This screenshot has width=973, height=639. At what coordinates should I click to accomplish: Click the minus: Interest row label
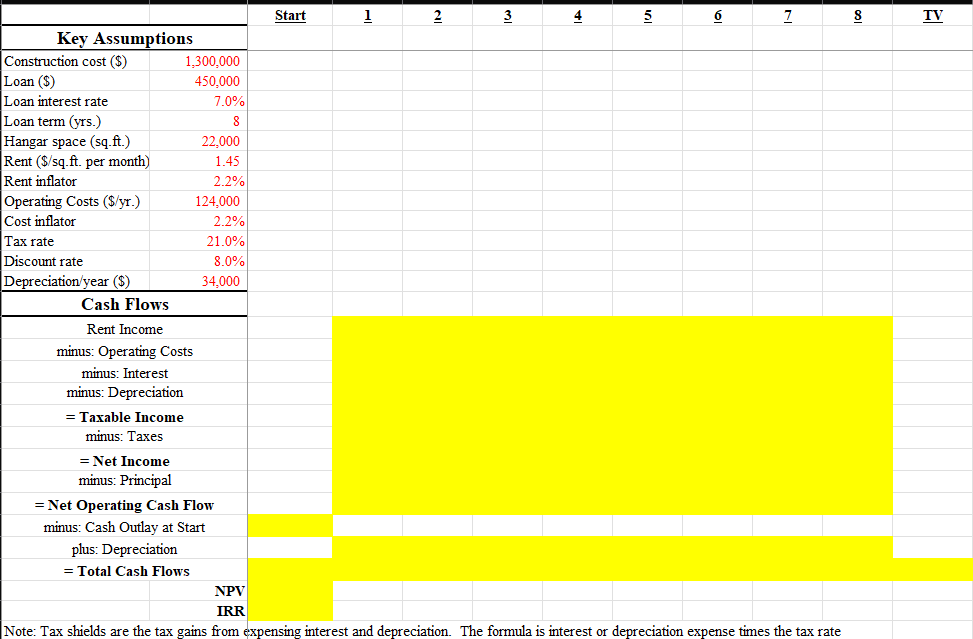coord(125,373)
